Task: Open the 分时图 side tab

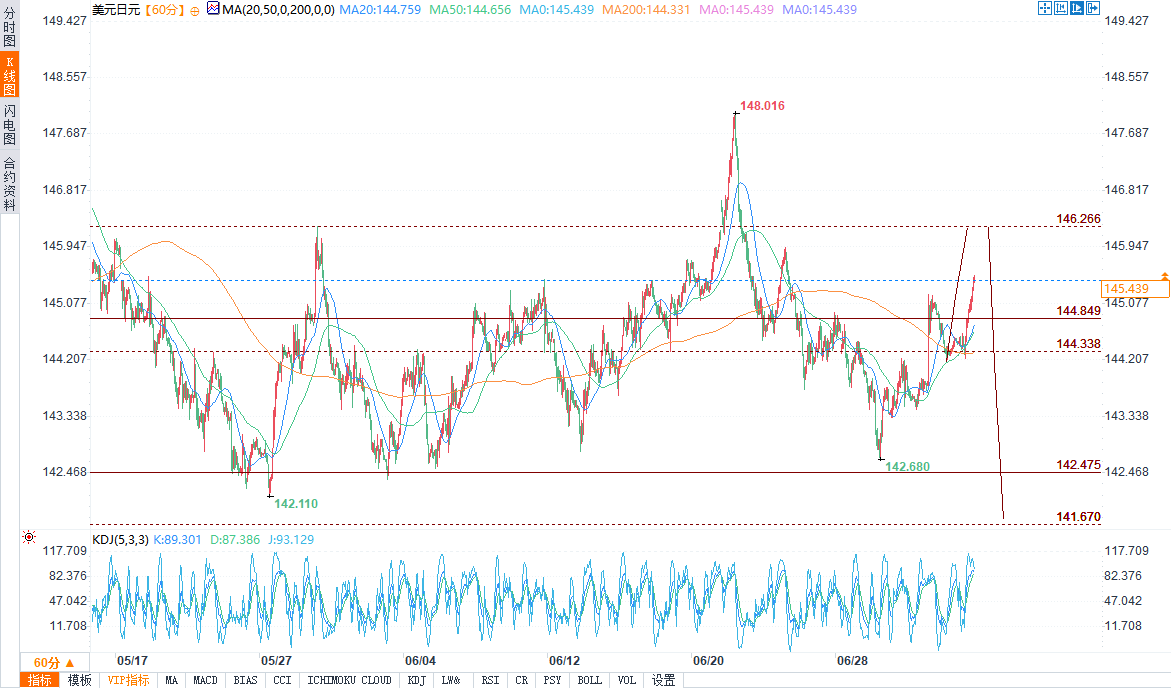Action: 10,27
